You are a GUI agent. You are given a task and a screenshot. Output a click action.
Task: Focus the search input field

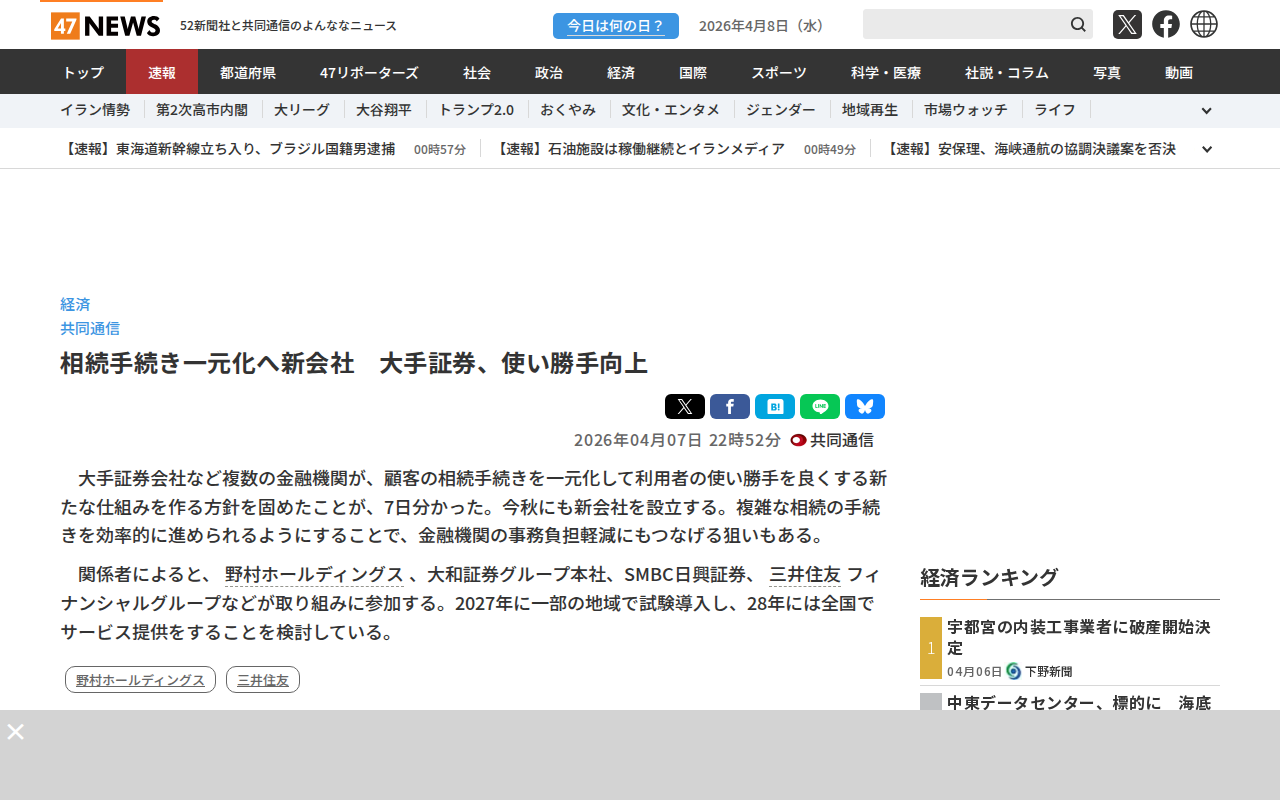(965, 24)
